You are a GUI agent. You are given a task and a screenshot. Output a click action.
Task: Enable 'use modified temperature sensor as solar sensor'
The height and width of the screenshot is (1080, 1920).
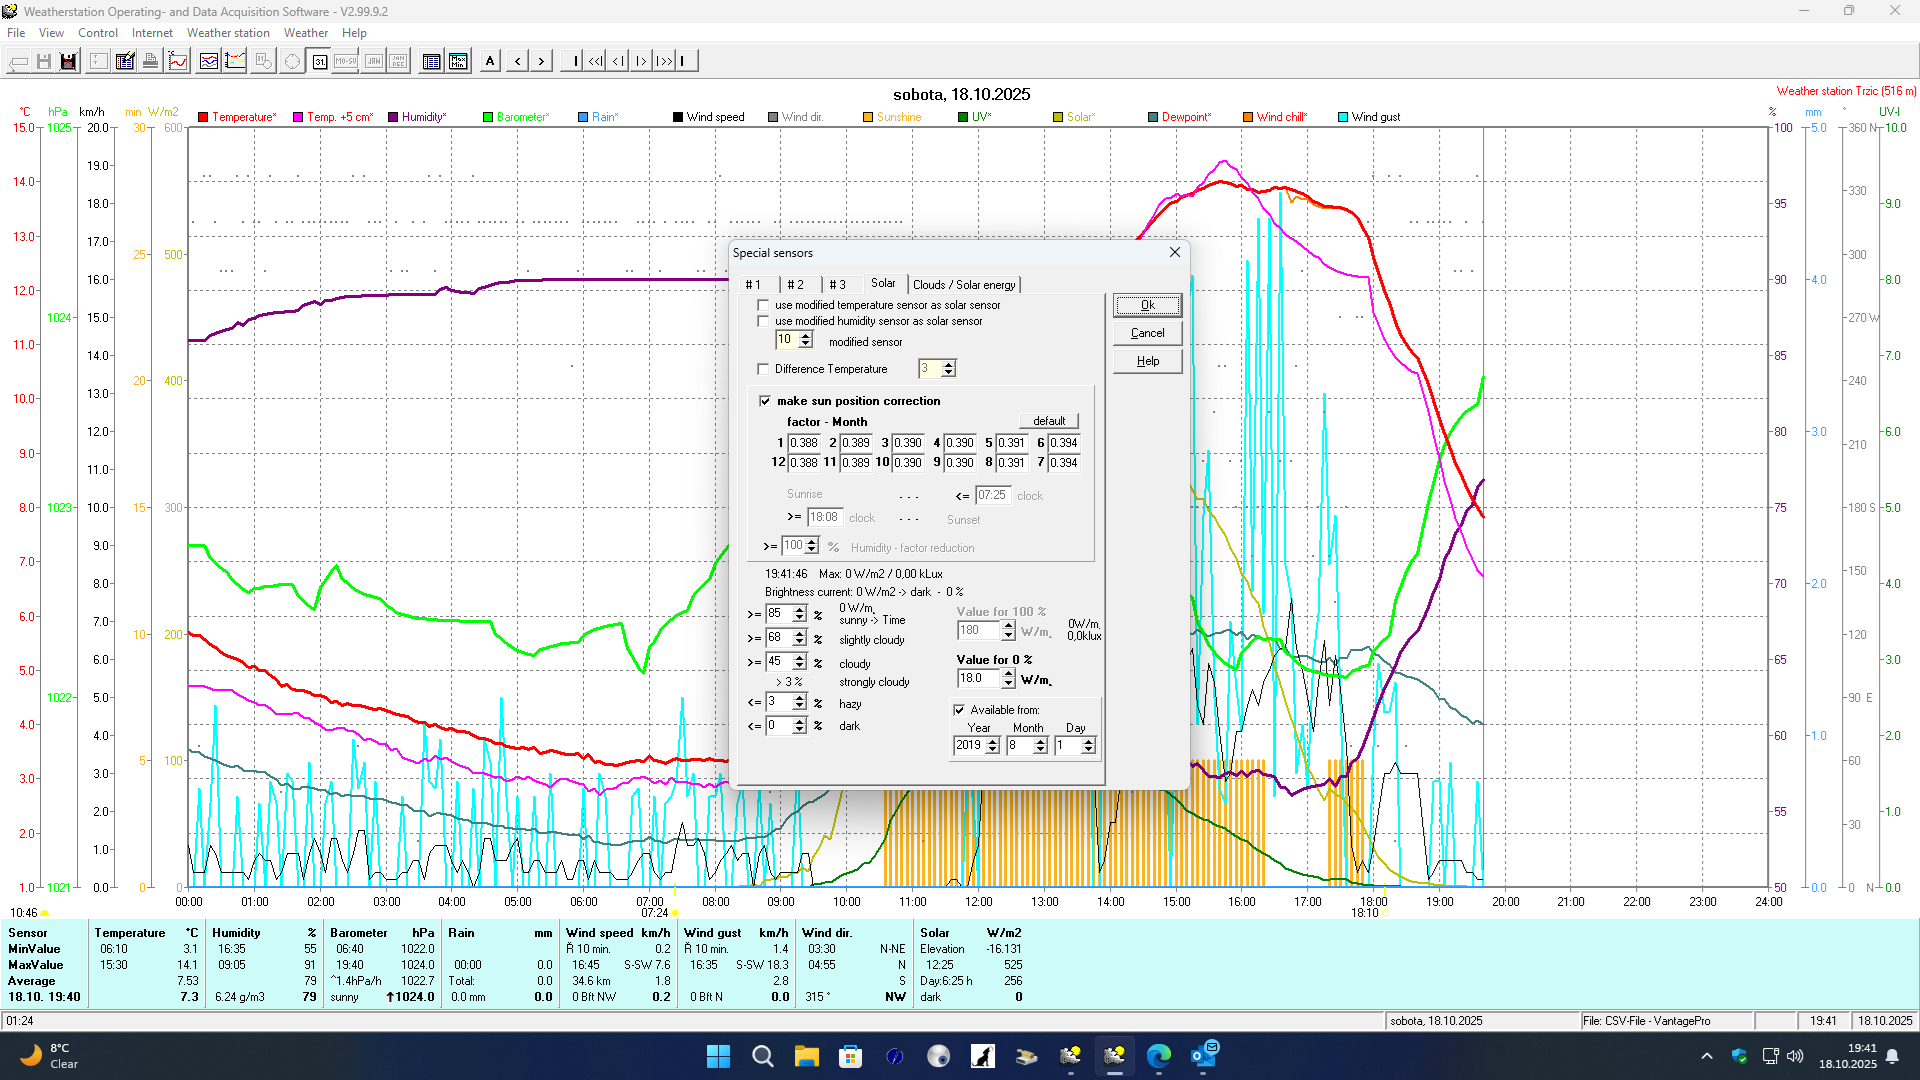pyautogui.click(x=764, y=305)
